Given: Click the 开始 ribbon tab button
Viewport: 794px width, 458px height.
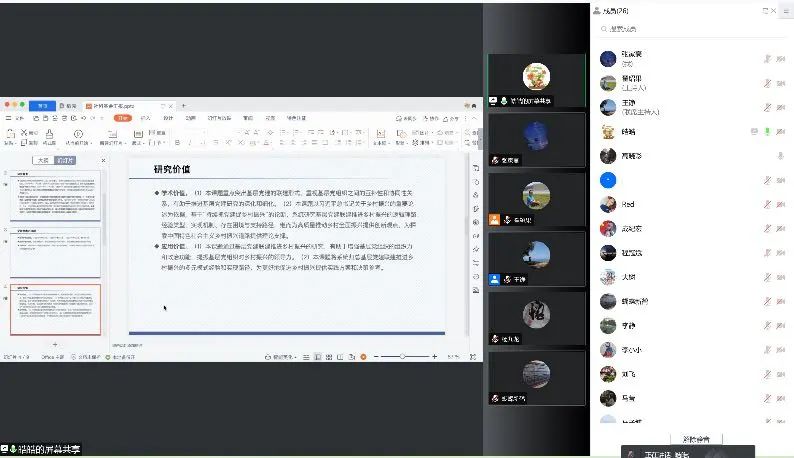Looking at the screenshot, I should [122, 118].
